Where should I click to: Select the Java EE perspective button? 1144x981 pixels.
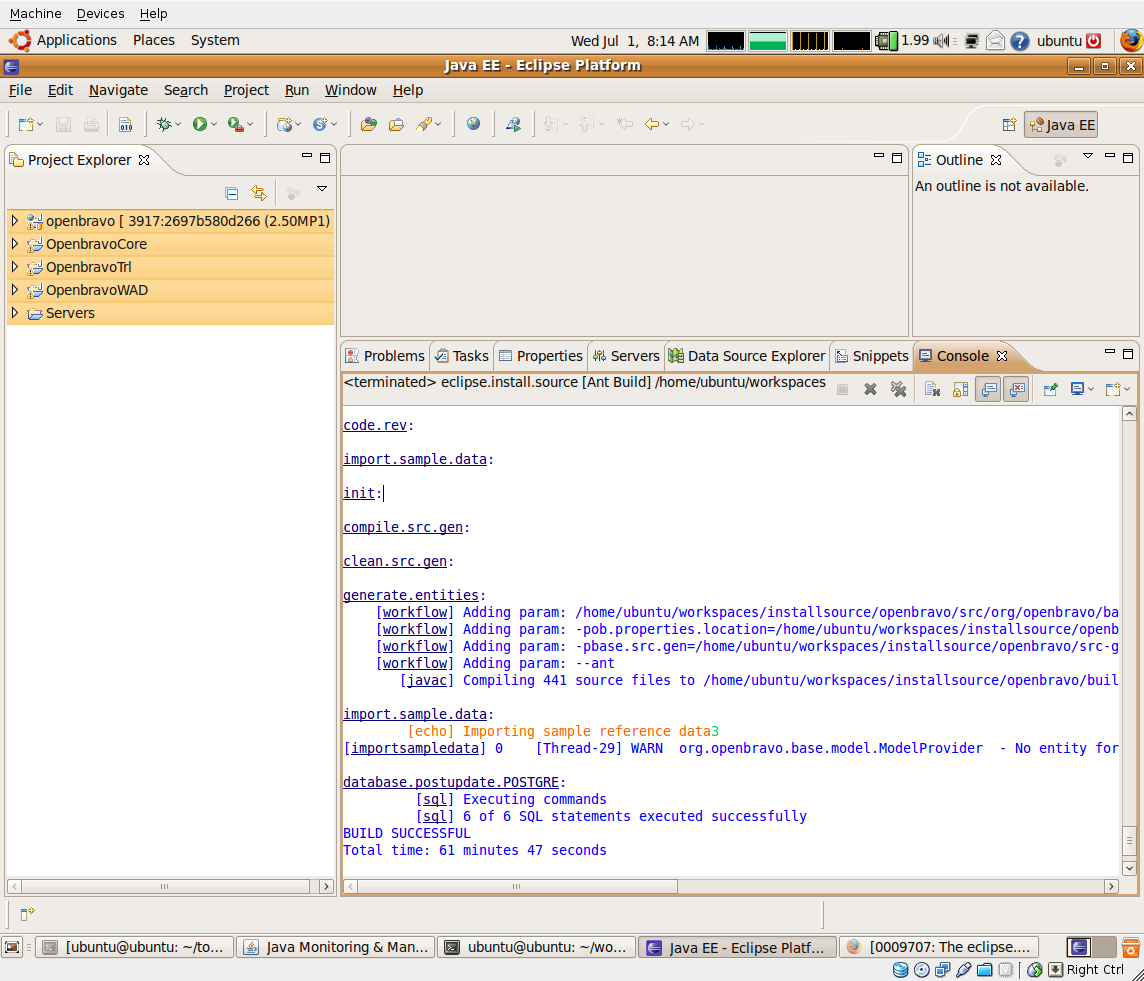1061,125
